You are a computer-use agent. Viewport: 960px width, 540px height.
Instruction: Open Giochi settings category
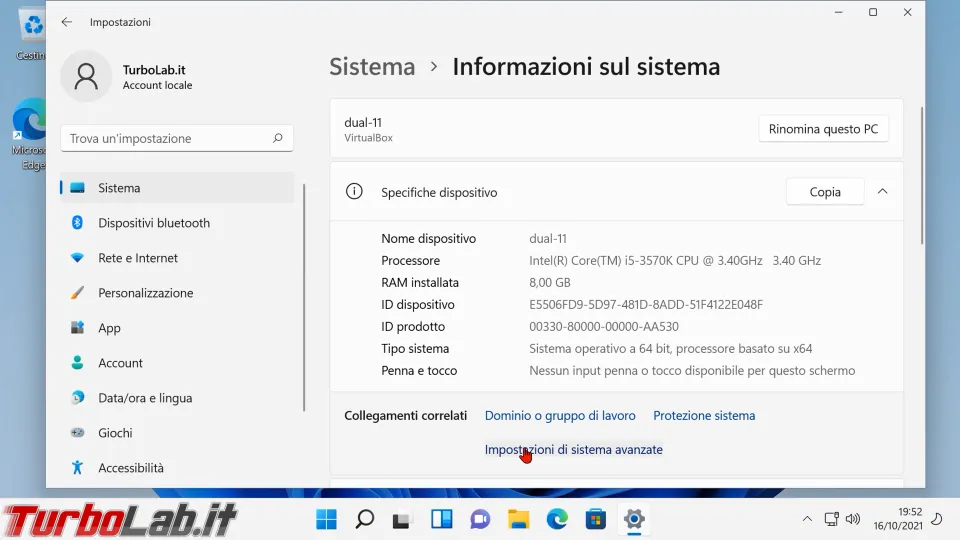tap(115, 433)
